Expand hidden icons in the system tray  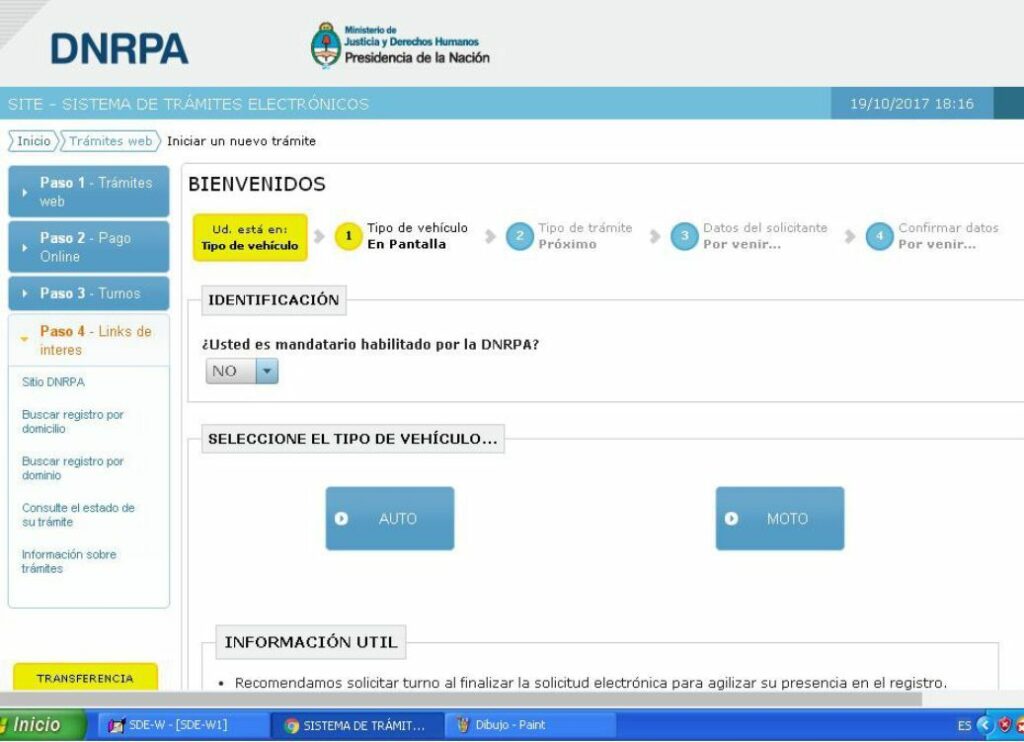coord(985,727)
